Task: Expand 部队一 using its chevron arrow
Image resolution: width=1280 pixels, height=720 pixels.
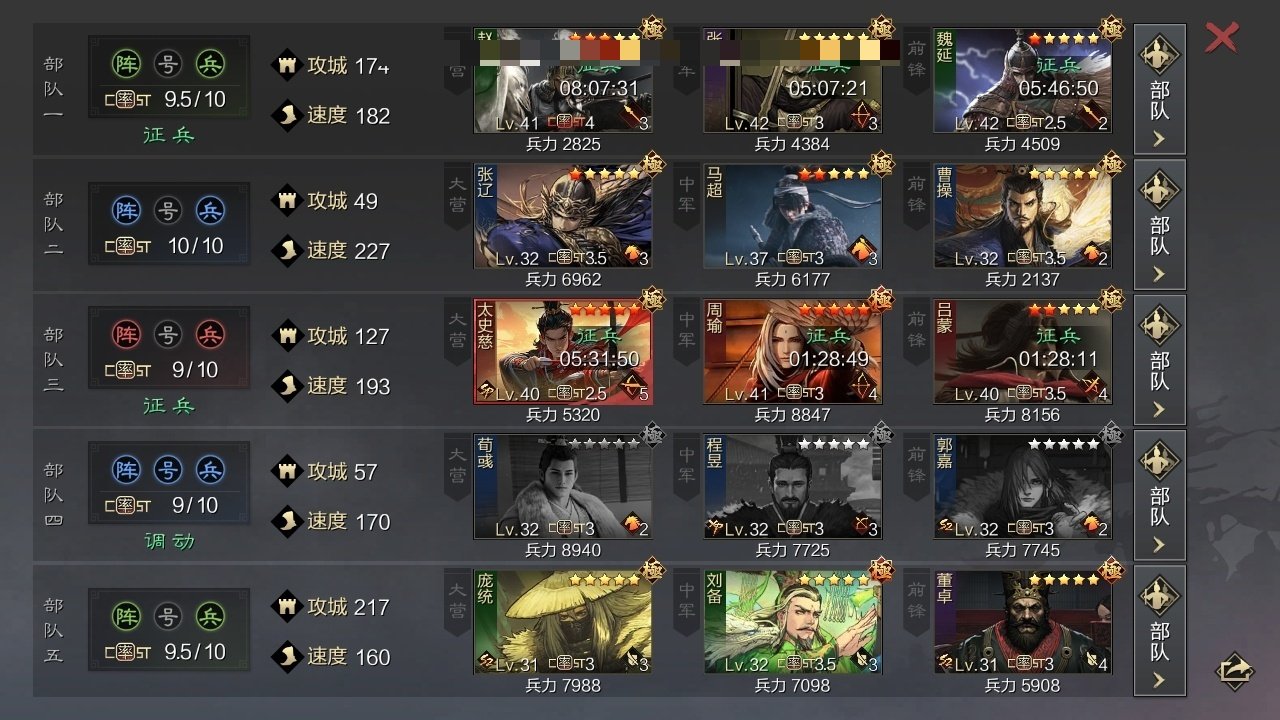Action: click(x=1160, y=138)
